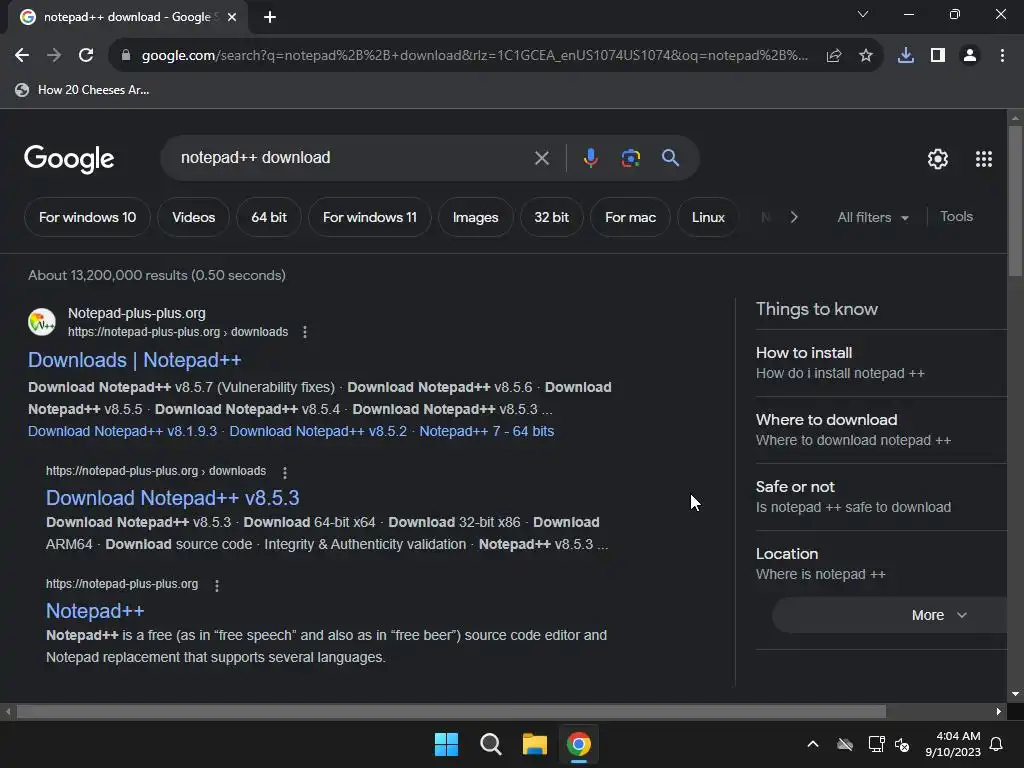The height and width of the screenshot is (768, 1024).
Task: Open muted volume tray icon
Action: [x=902, y=744]
